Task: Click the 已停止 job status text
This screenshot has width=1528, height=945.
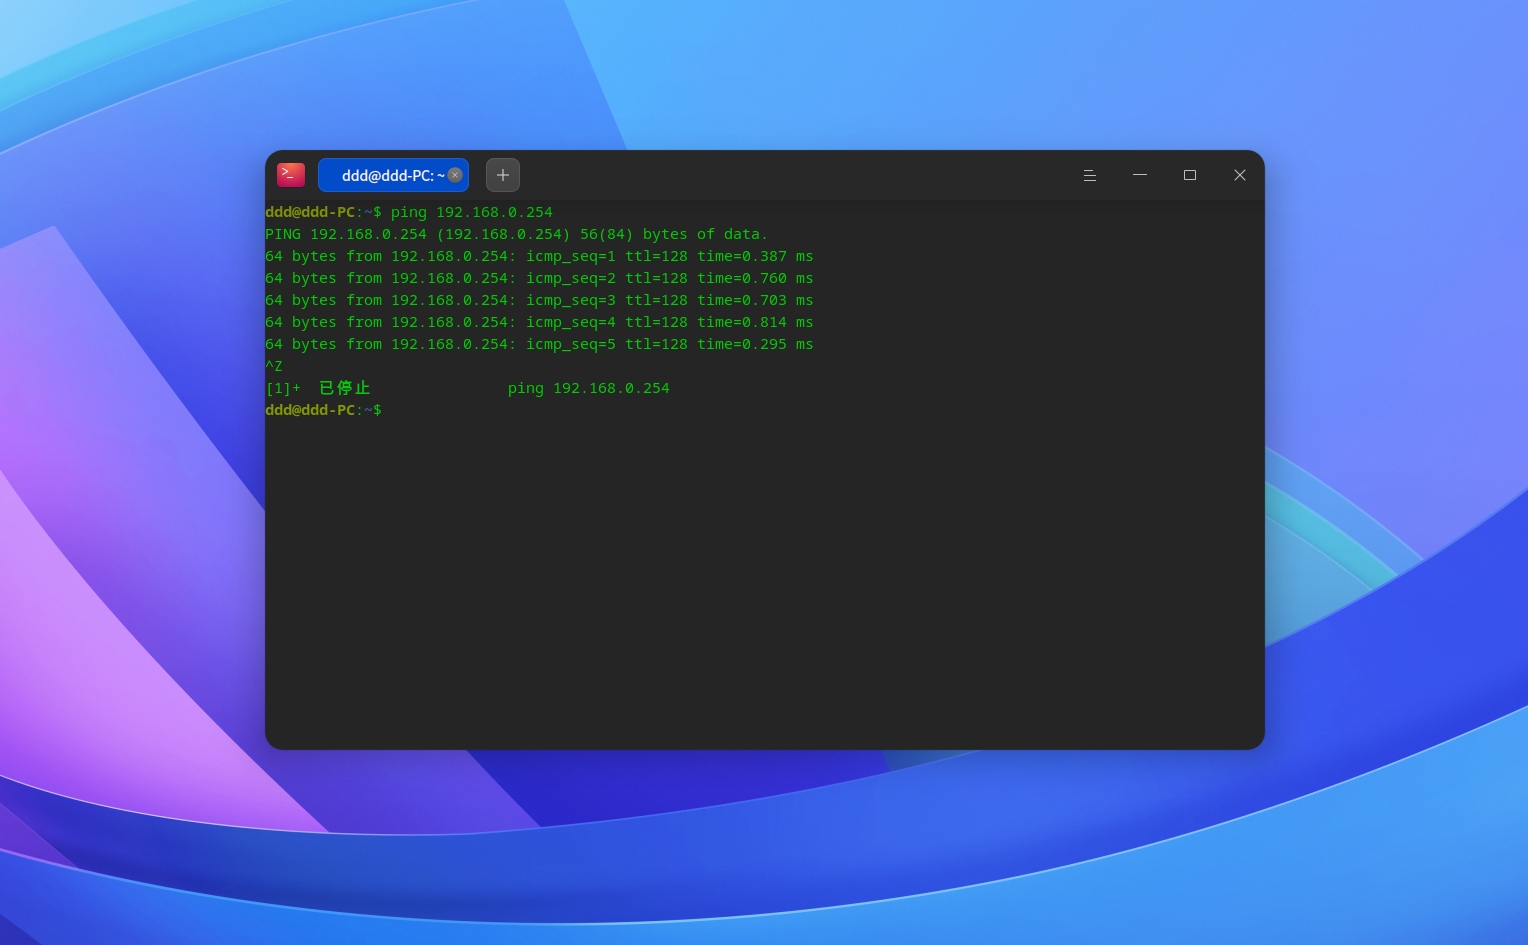Action: pos(345,388)
